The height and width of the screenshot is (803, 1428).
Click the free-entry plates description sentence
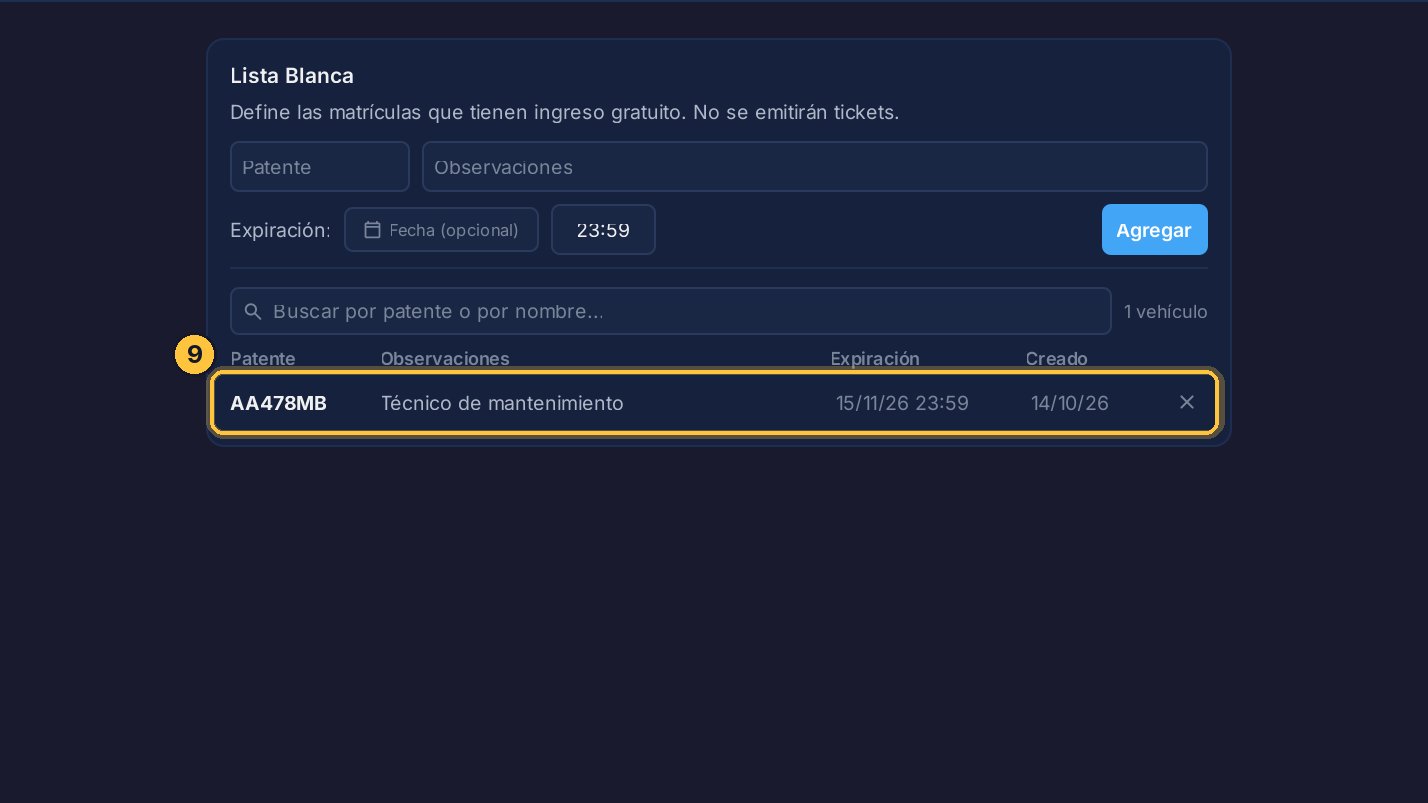565,112
